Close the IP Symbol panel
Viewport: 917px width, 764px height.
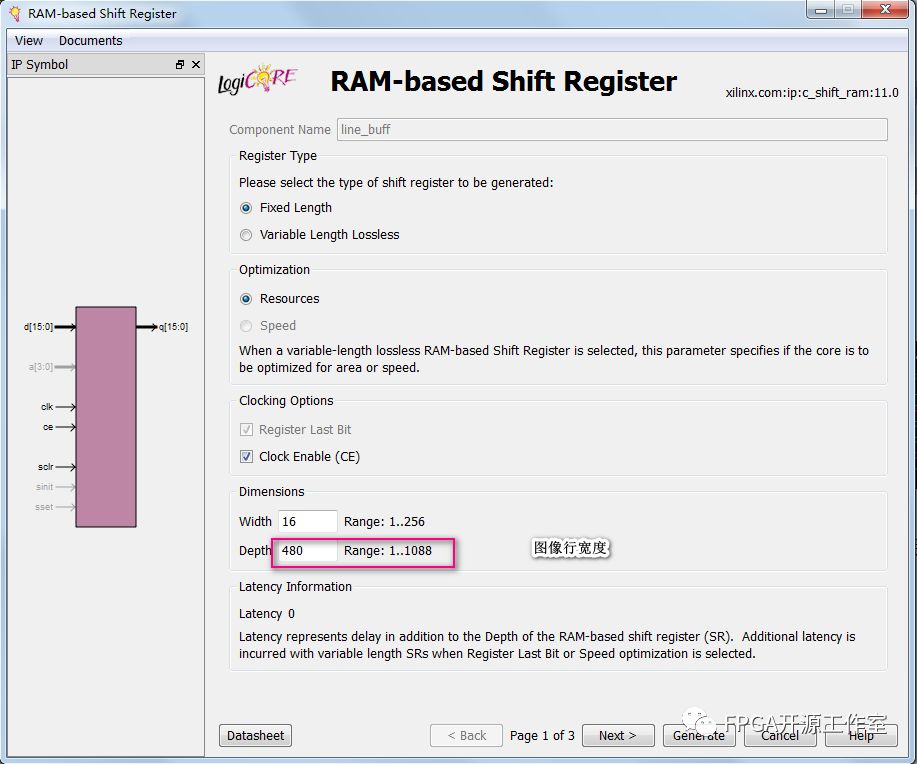(196, 65)
